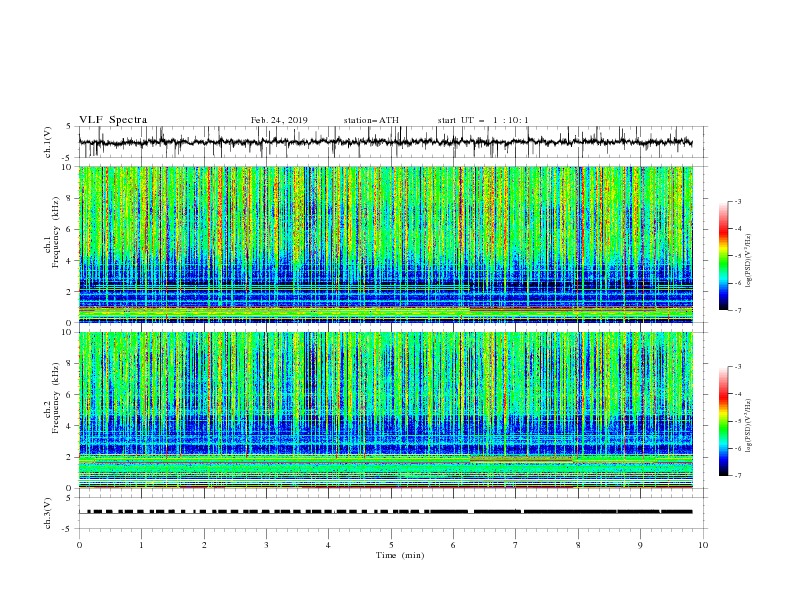Viewport: 792px width, 612px height.
Task: Click the VLF Spectra title text
Action: (x=113, y=120)
